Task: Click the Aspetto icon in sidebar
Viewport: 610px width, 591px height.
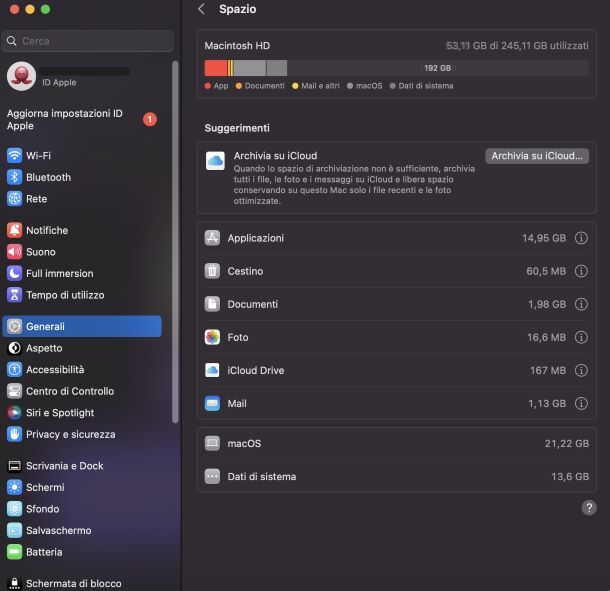Action: [x=14, y=348]
